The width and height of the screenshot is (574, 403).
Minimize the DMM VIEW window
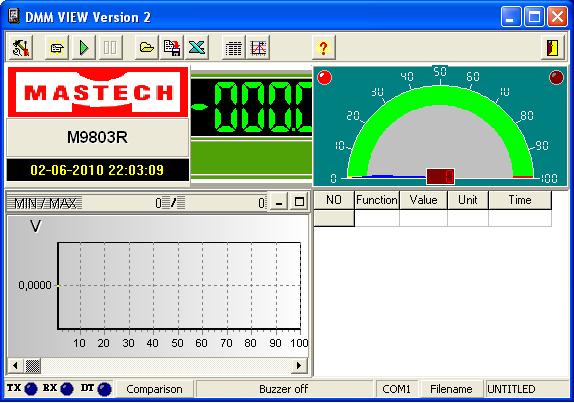[x=511, y=17]
